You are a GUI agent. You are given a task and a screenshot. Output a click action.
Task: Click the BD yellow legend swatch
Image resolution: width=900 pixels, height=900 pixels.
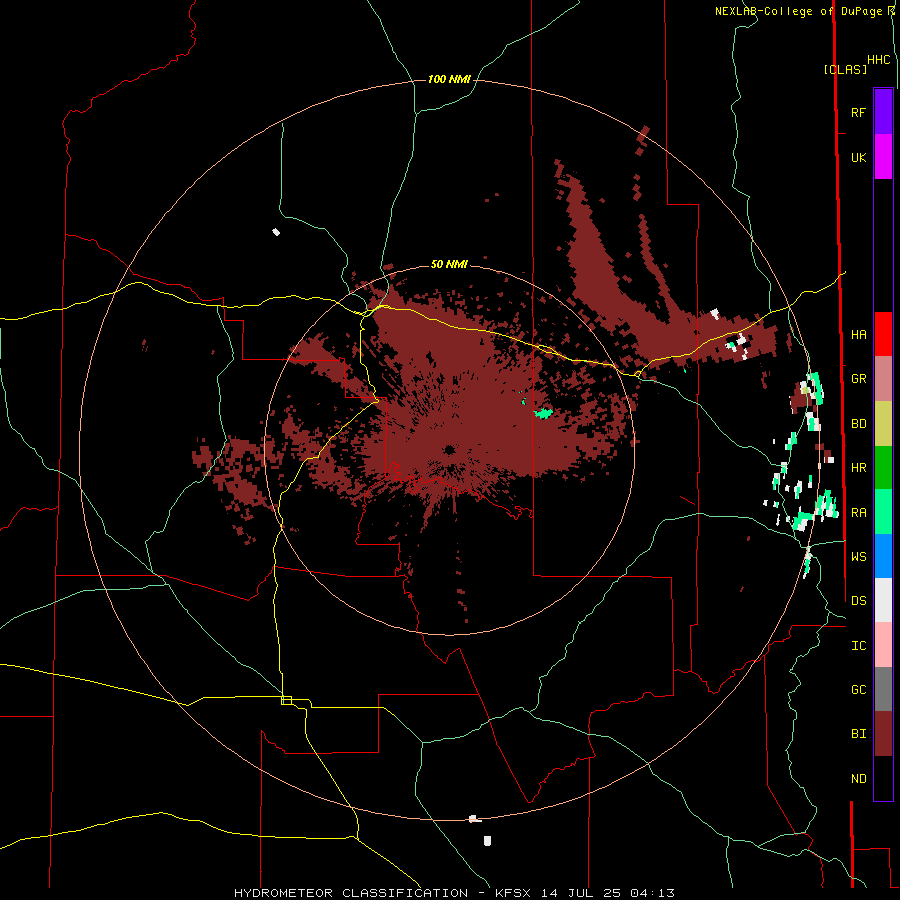pyautogui.click(x=883, y=424)
